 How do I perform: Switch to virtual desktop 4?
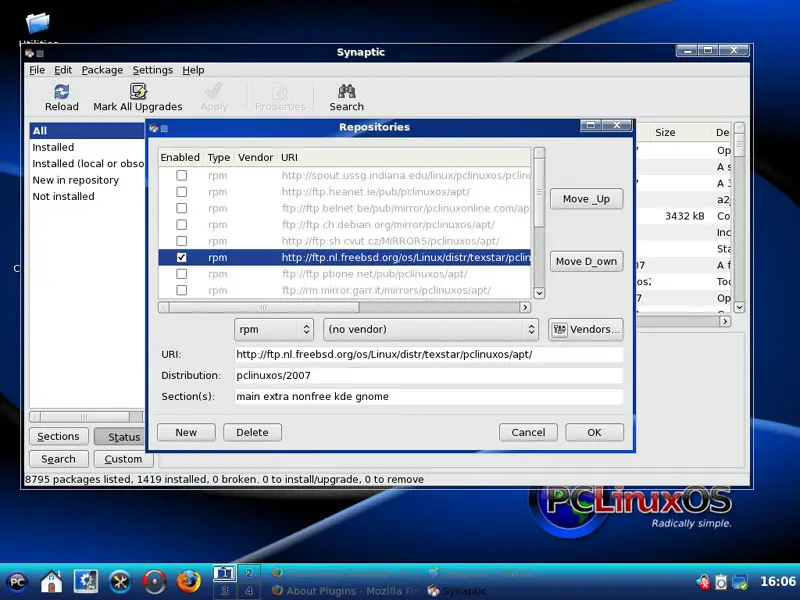click(248, 590)
